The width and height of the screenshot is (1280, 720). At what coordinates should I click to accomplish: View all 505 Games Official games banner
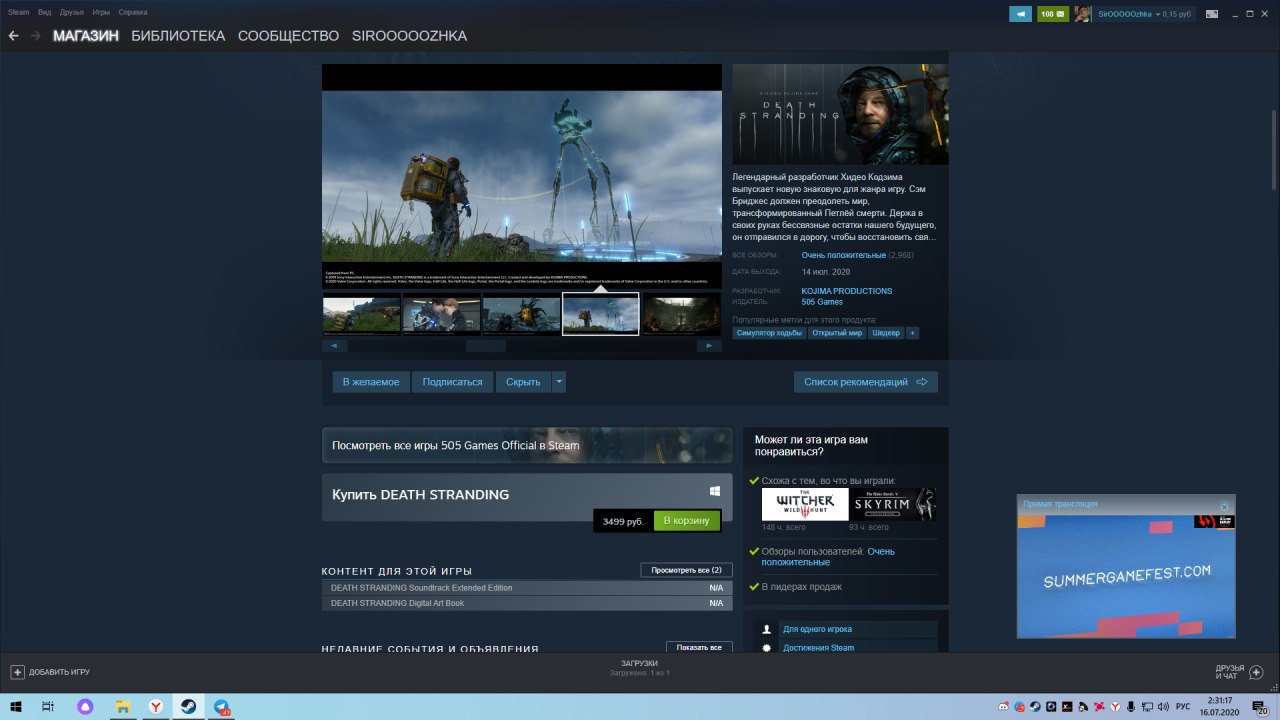527,445
